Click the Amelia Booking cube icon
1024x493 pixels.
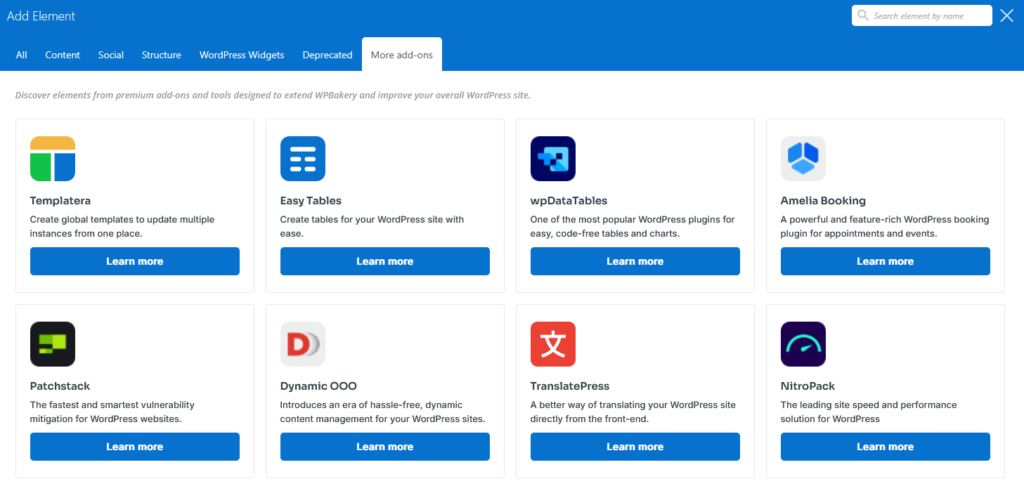pos(803,159)
